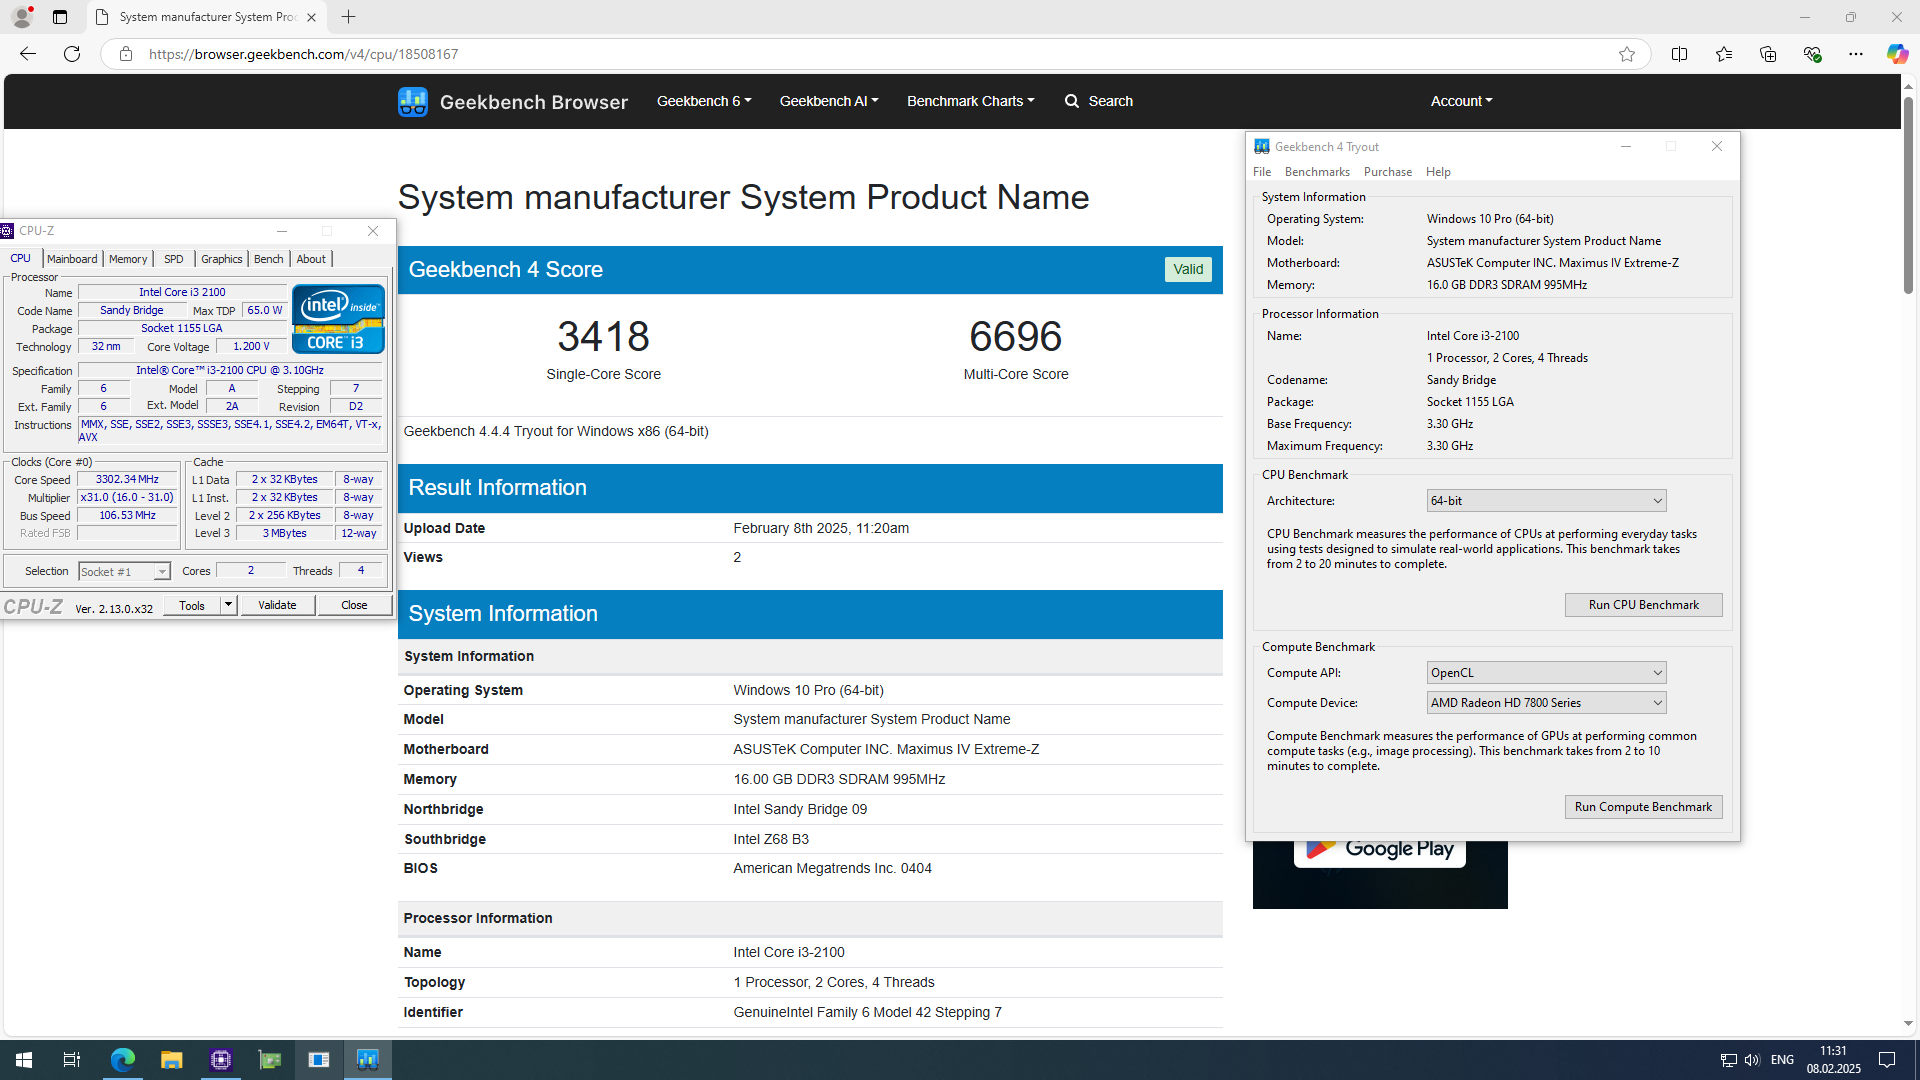This screenshot has width=1920, height=1080.
Task: Add this page to favorites star icon
Action: (x=1627, y=54)
